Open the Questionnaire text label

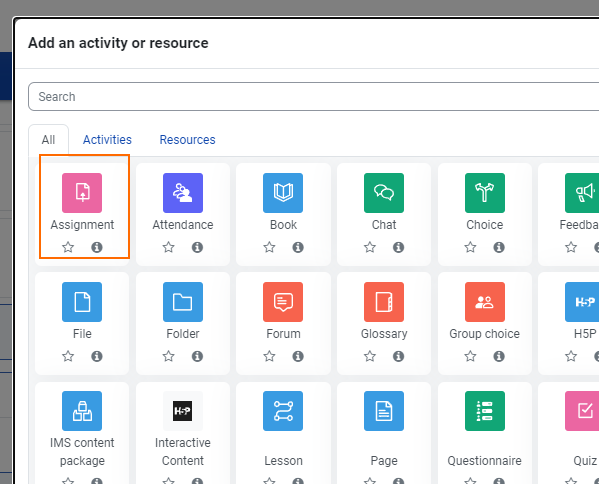click(484, 461)
